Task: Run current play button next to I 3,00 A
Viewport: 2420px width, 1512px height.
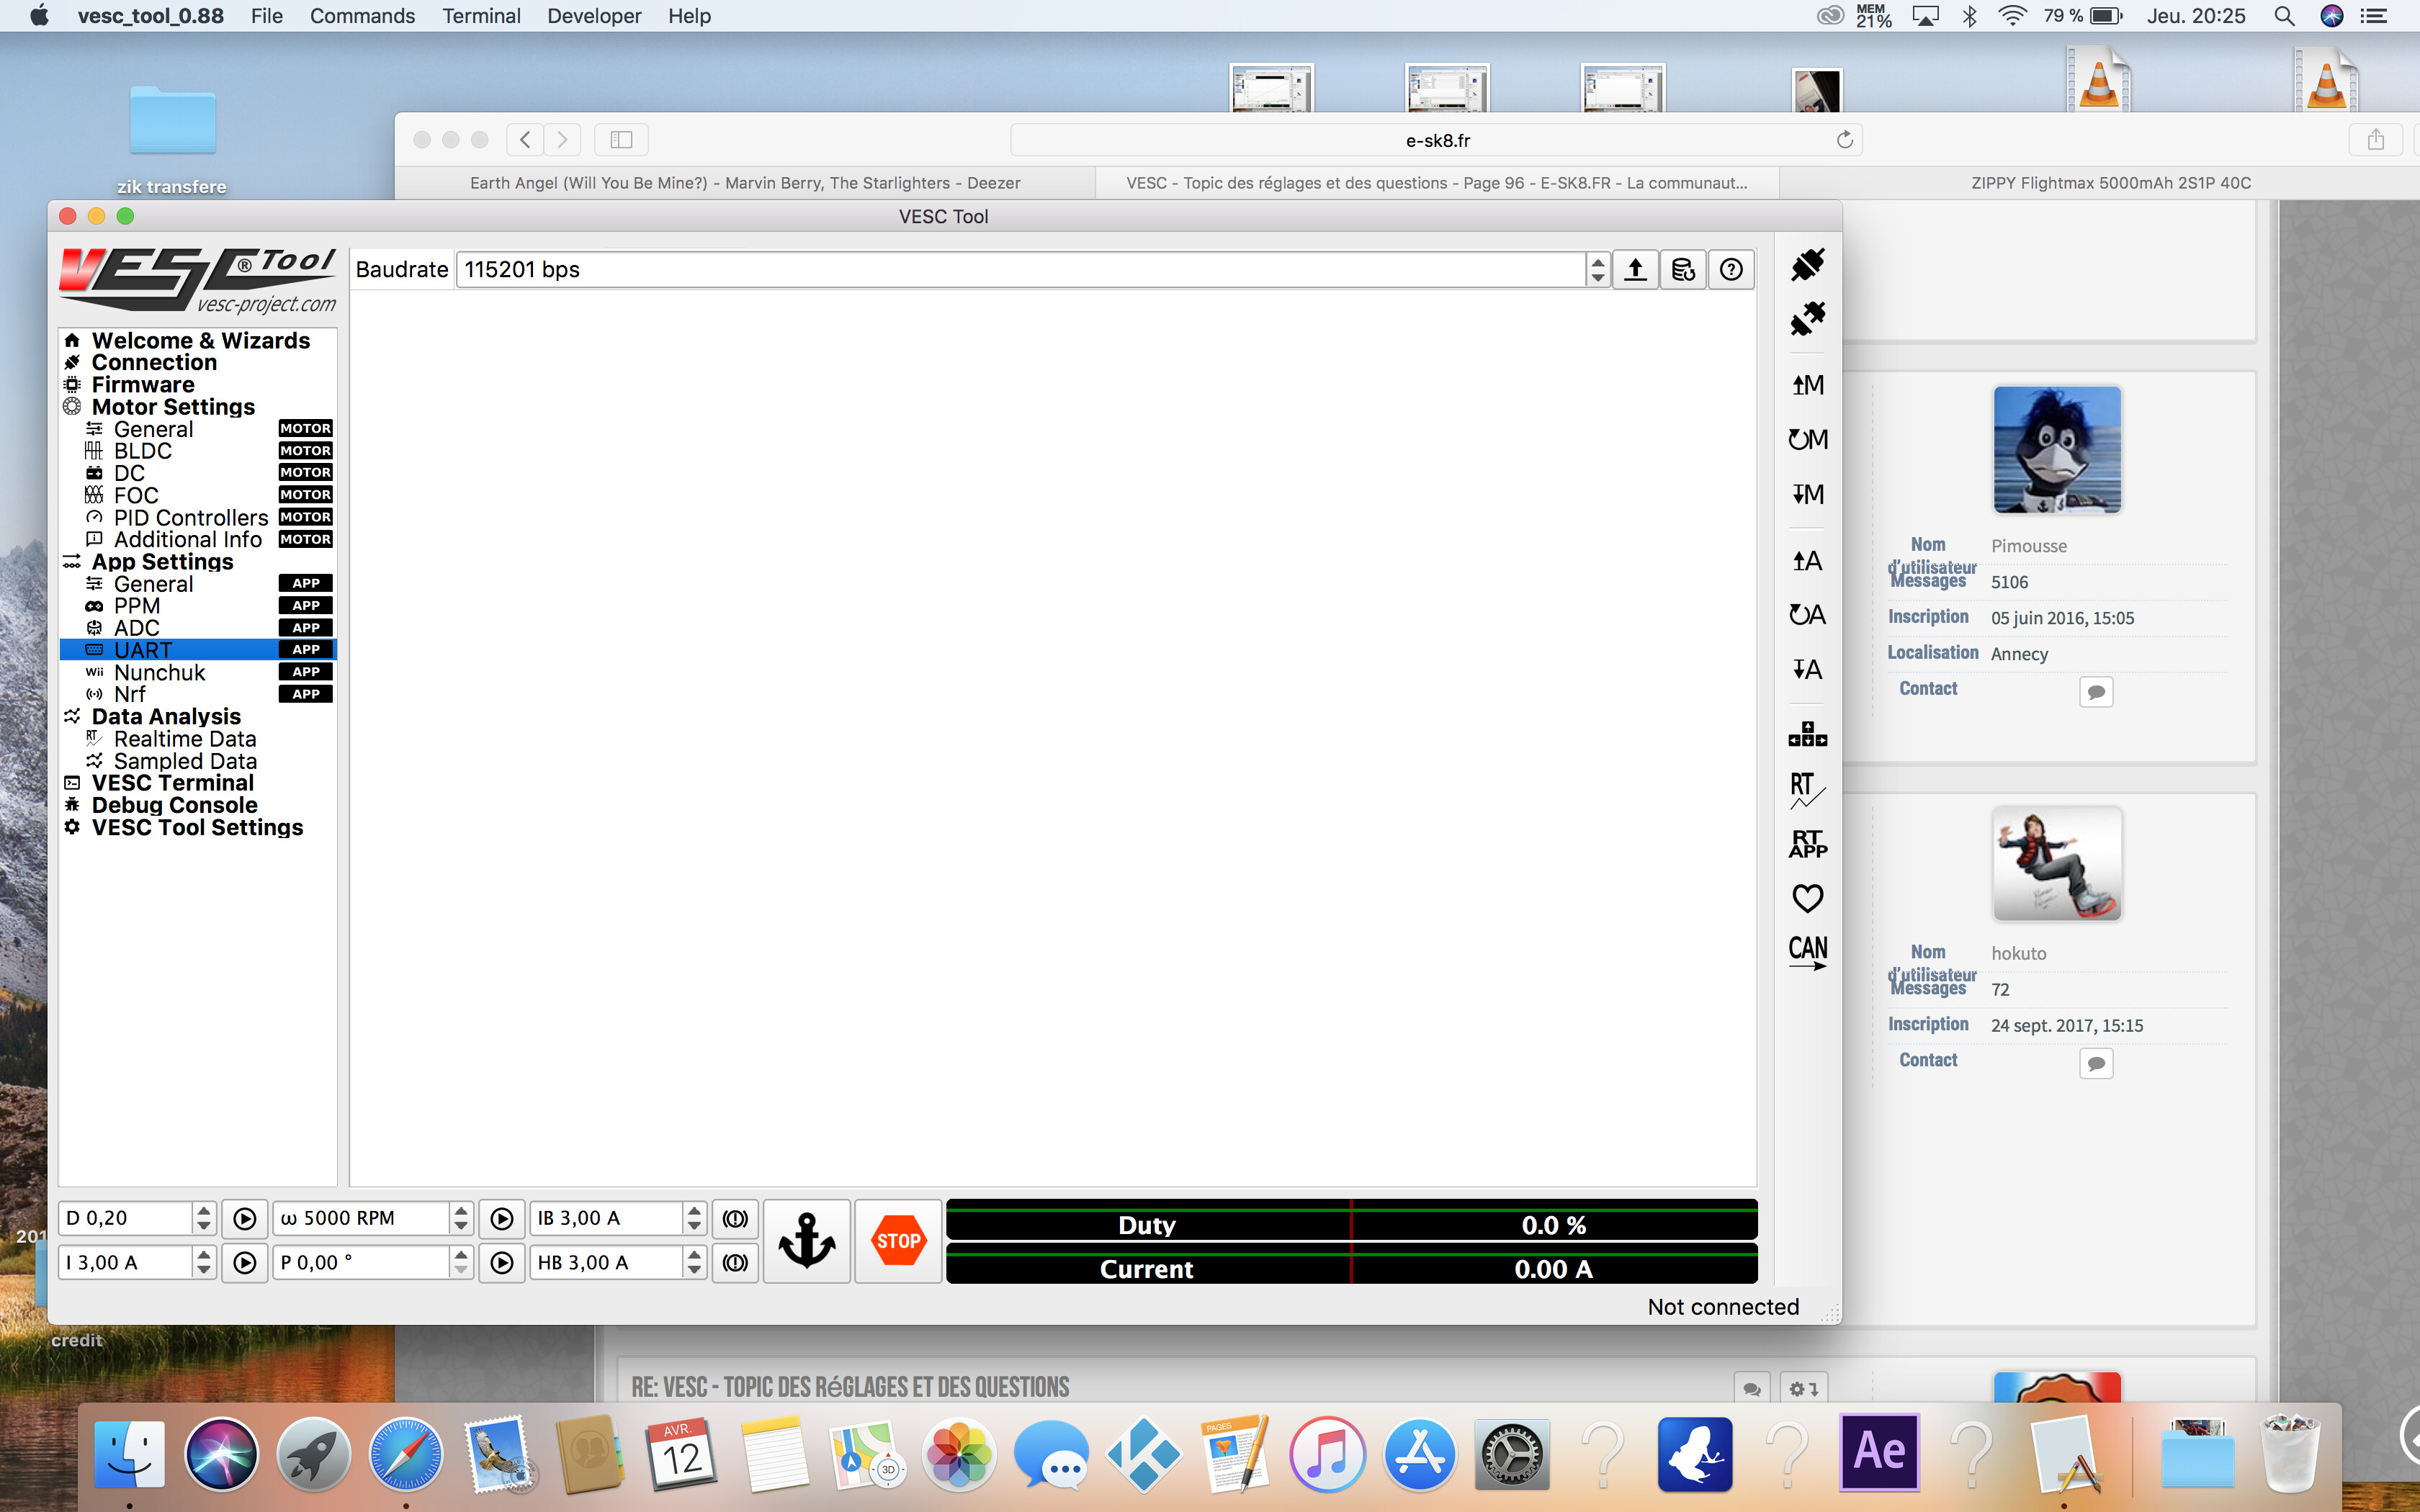Action: tap(244, 1263)
